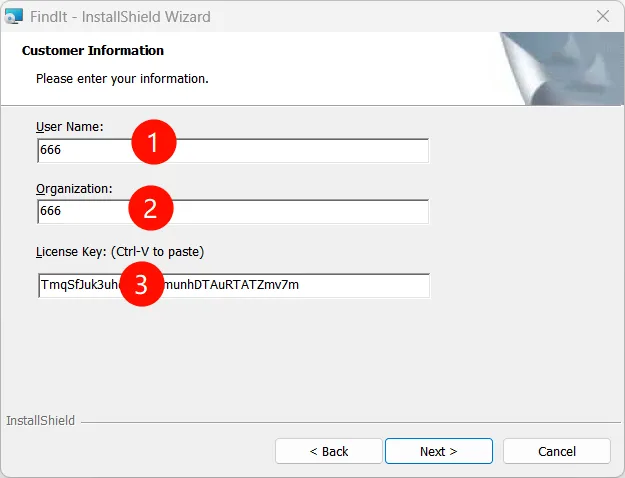625x478 pixels.
Task: Click the 'FindIt - InstallShield Wizard' title text
Action: tap(120, 17)
